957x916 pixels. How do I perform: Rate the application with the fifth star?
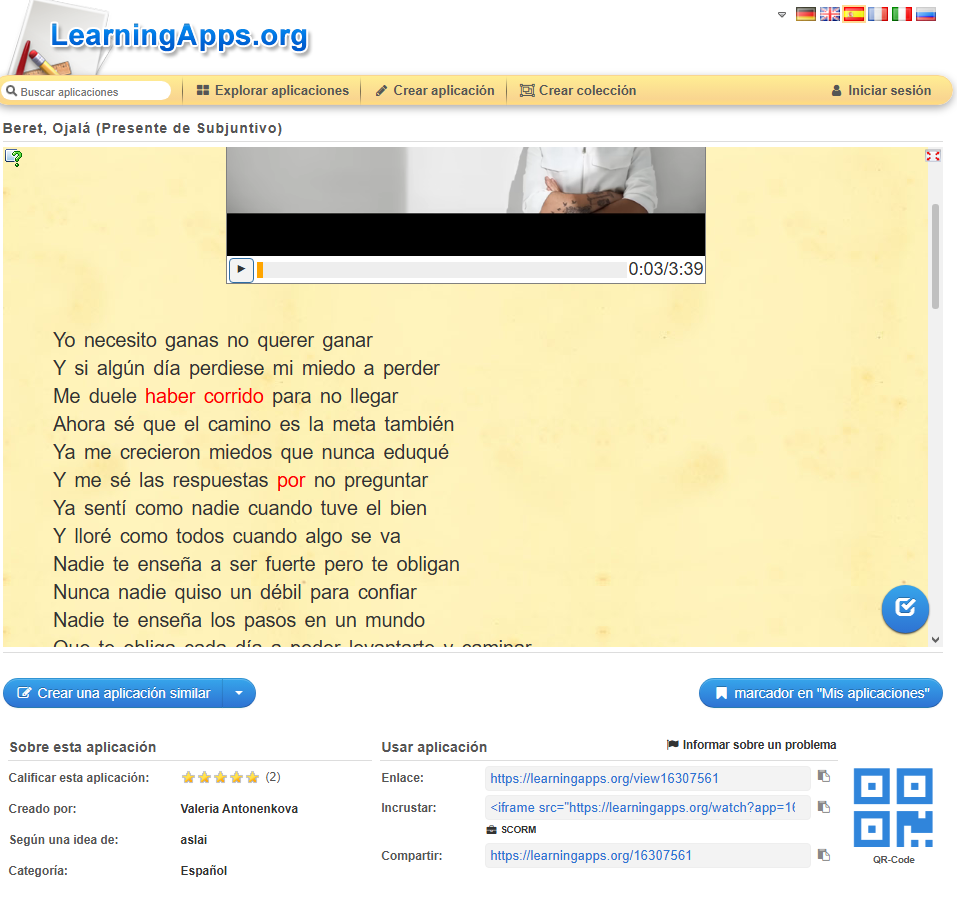[x=253, y=778]
